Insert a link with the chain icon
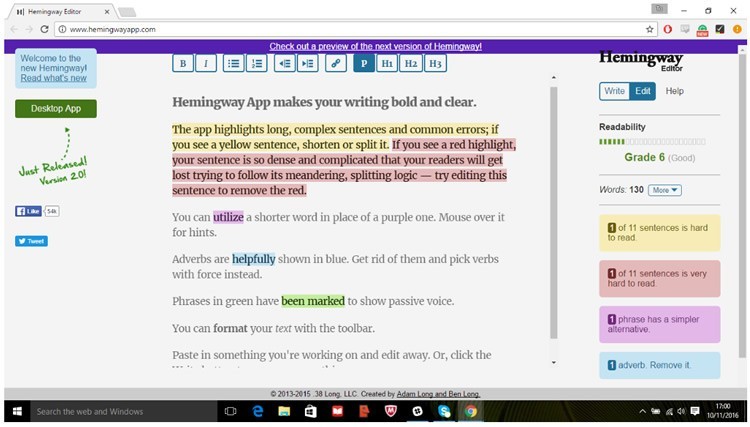750x427 pixels. (x=336, y=63)
